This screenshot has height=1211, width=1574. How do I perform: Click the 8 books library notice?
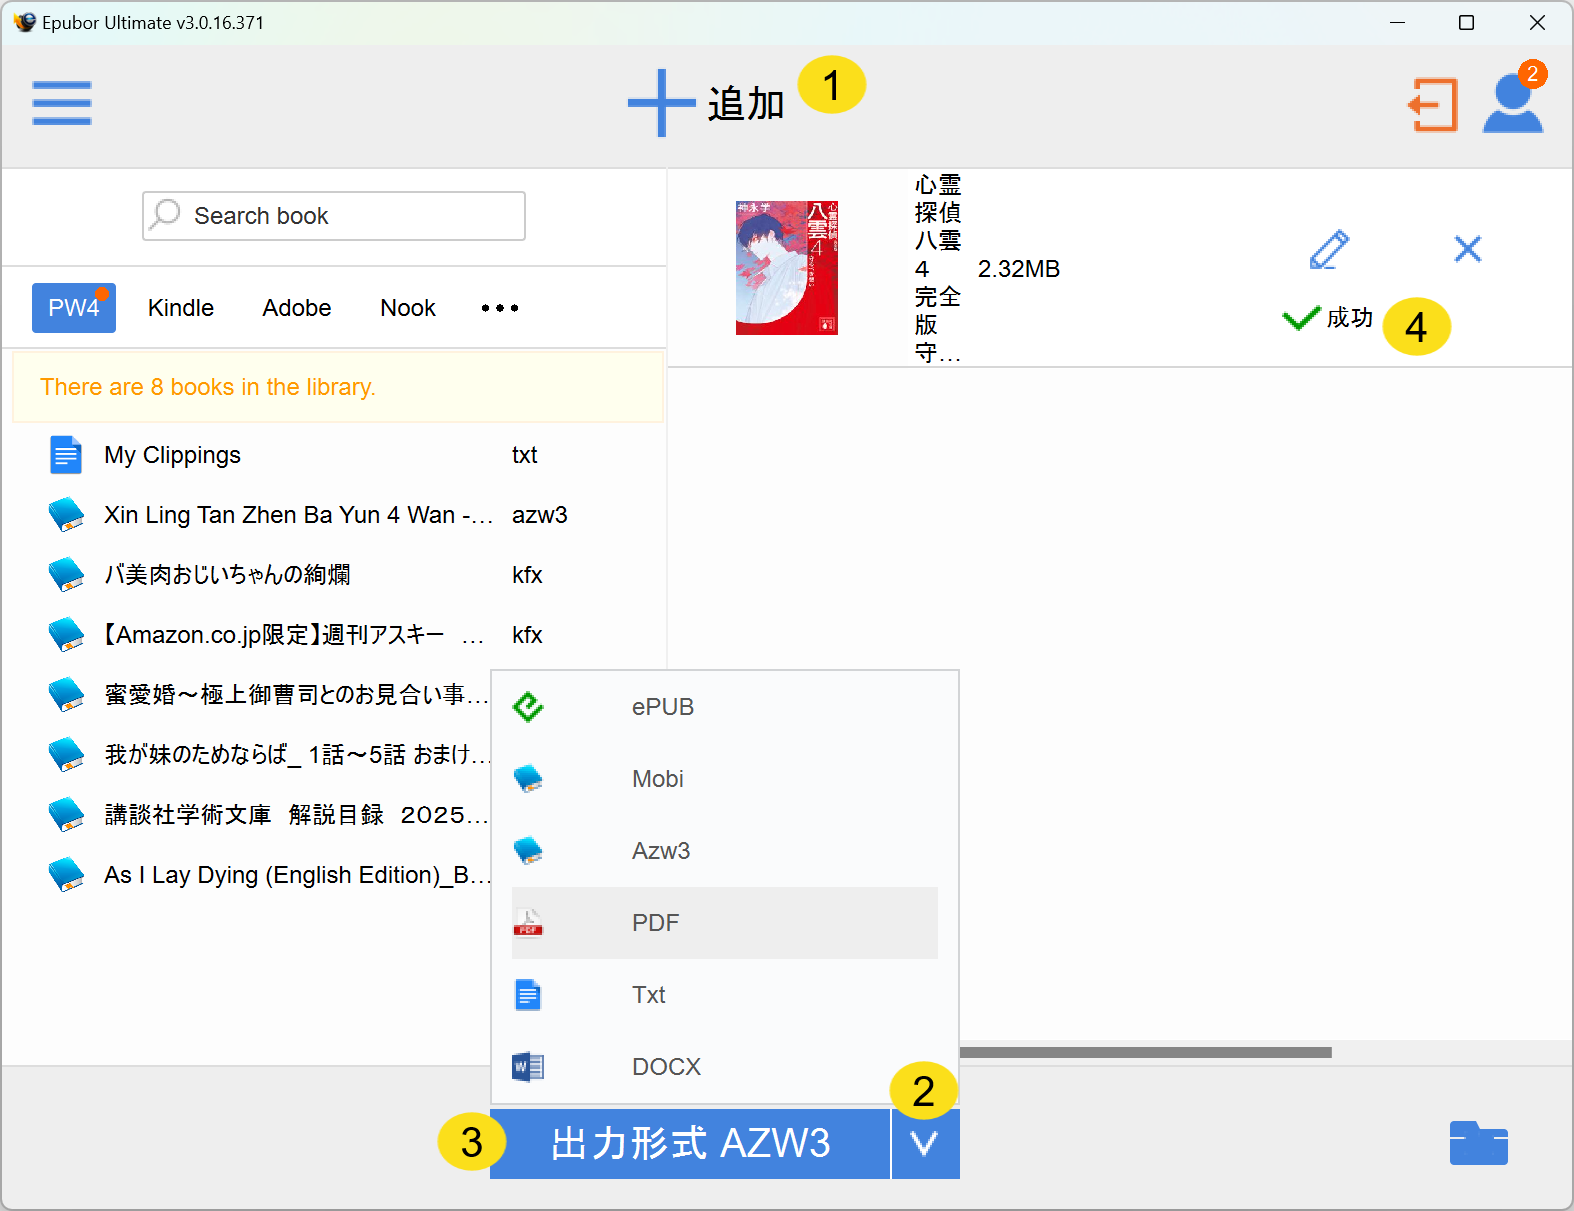(338, 387)
